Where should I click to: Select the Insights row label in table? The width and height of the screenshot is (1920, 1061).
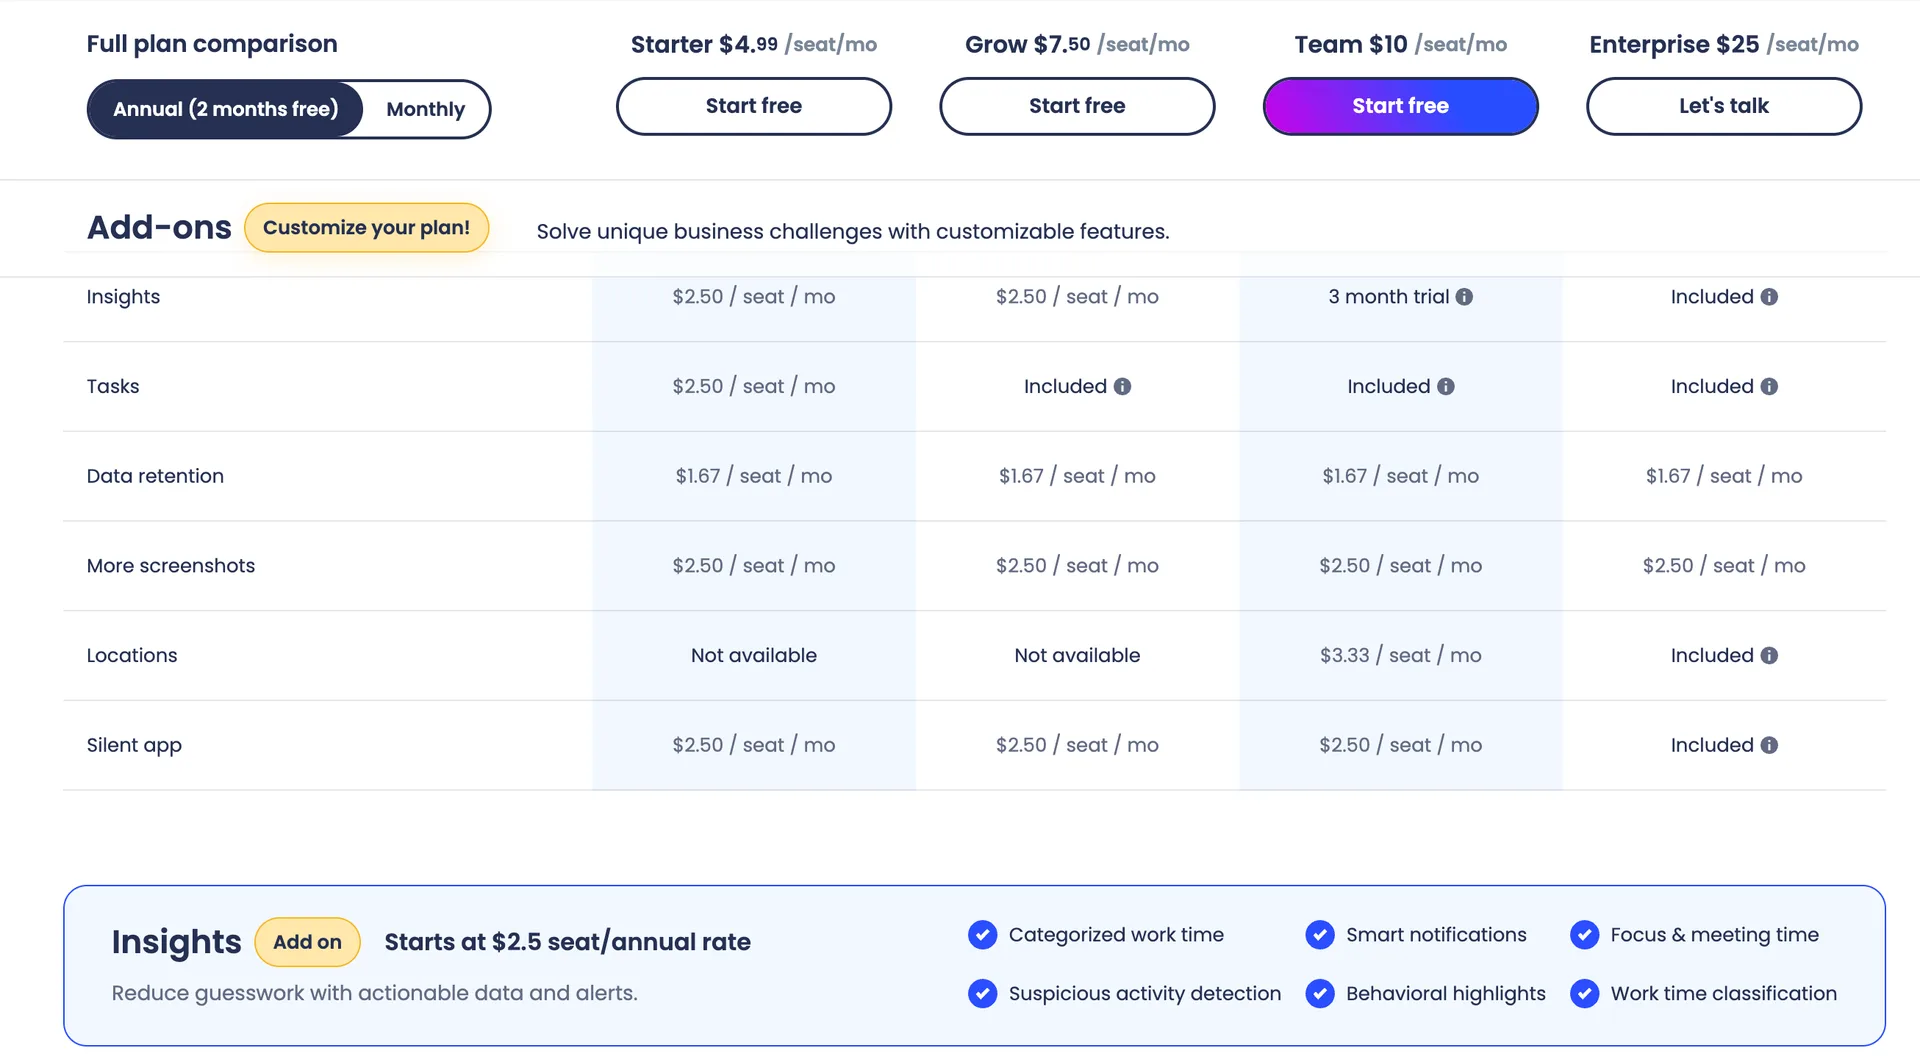pyautogui.click(x=123, y=297)
